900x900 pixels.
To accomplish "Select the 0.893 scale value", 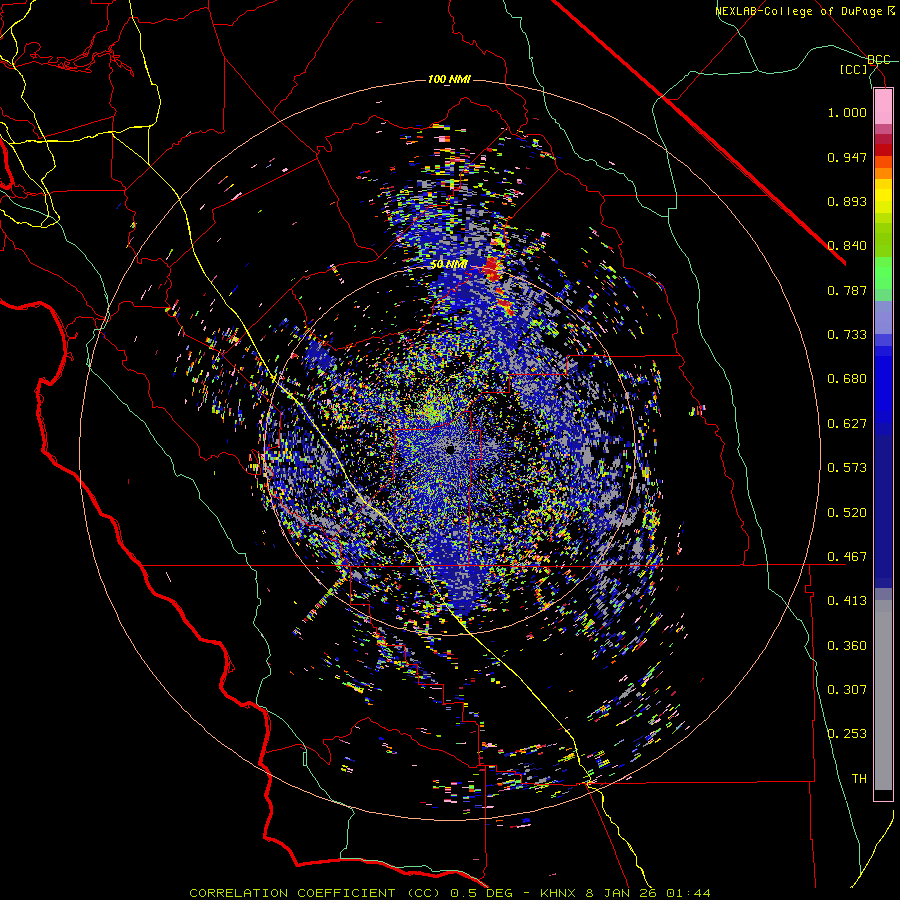I will [x=847, y=201].
